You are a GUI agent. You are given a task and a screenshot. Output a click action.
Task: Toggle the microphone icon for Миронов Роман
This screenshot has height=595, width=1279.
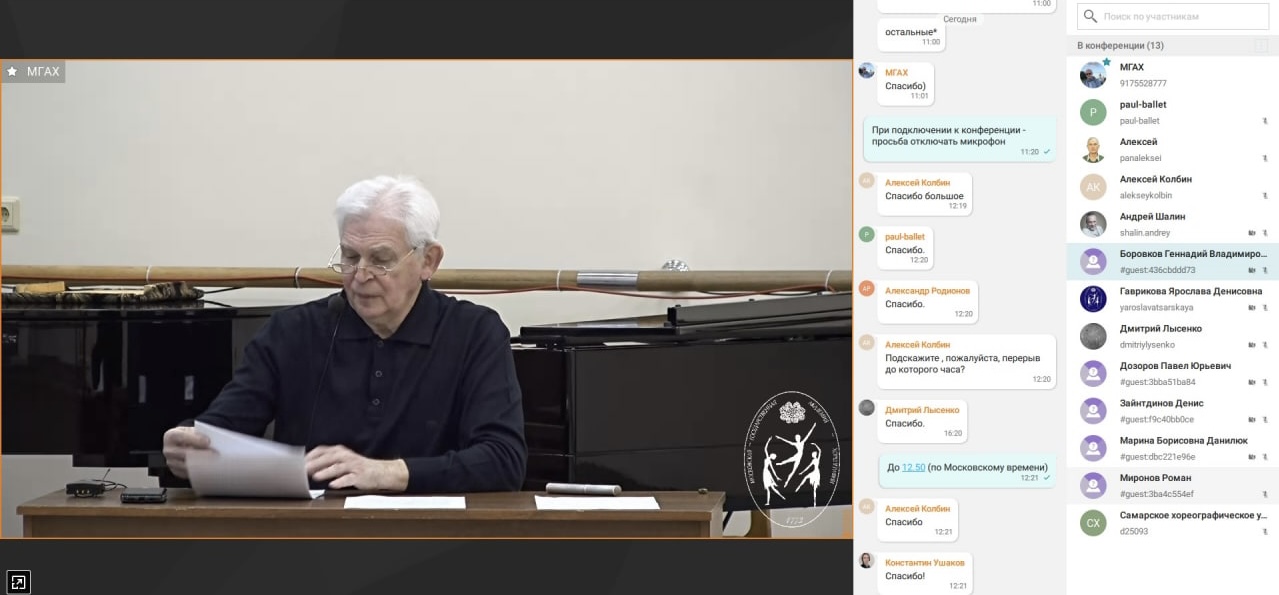1265,494
